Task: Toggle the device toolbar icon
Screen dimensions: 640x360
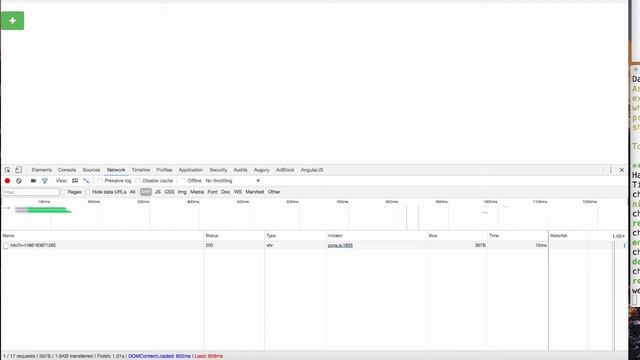Action: pyautogui.click(x=18, y=170)
